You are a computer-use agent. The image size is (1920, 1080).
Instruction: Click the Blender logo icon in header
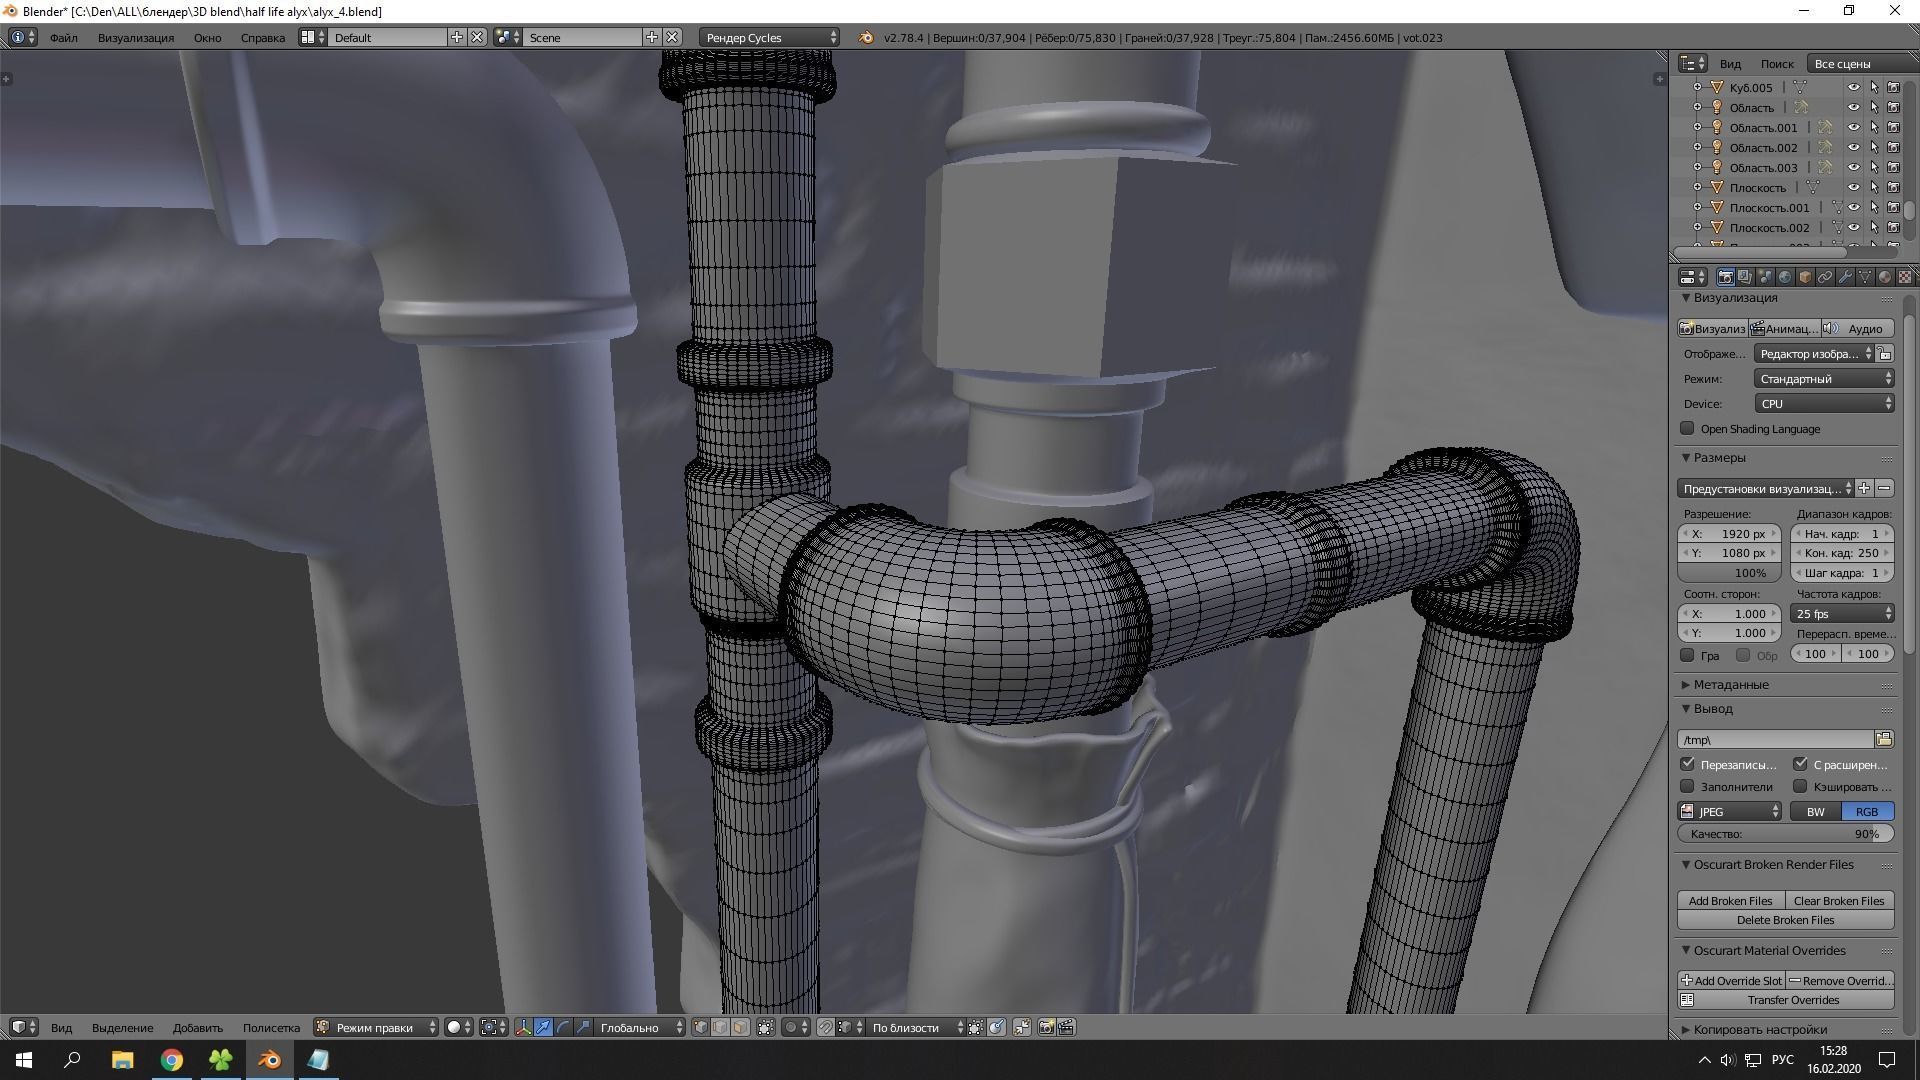[866, 37]
